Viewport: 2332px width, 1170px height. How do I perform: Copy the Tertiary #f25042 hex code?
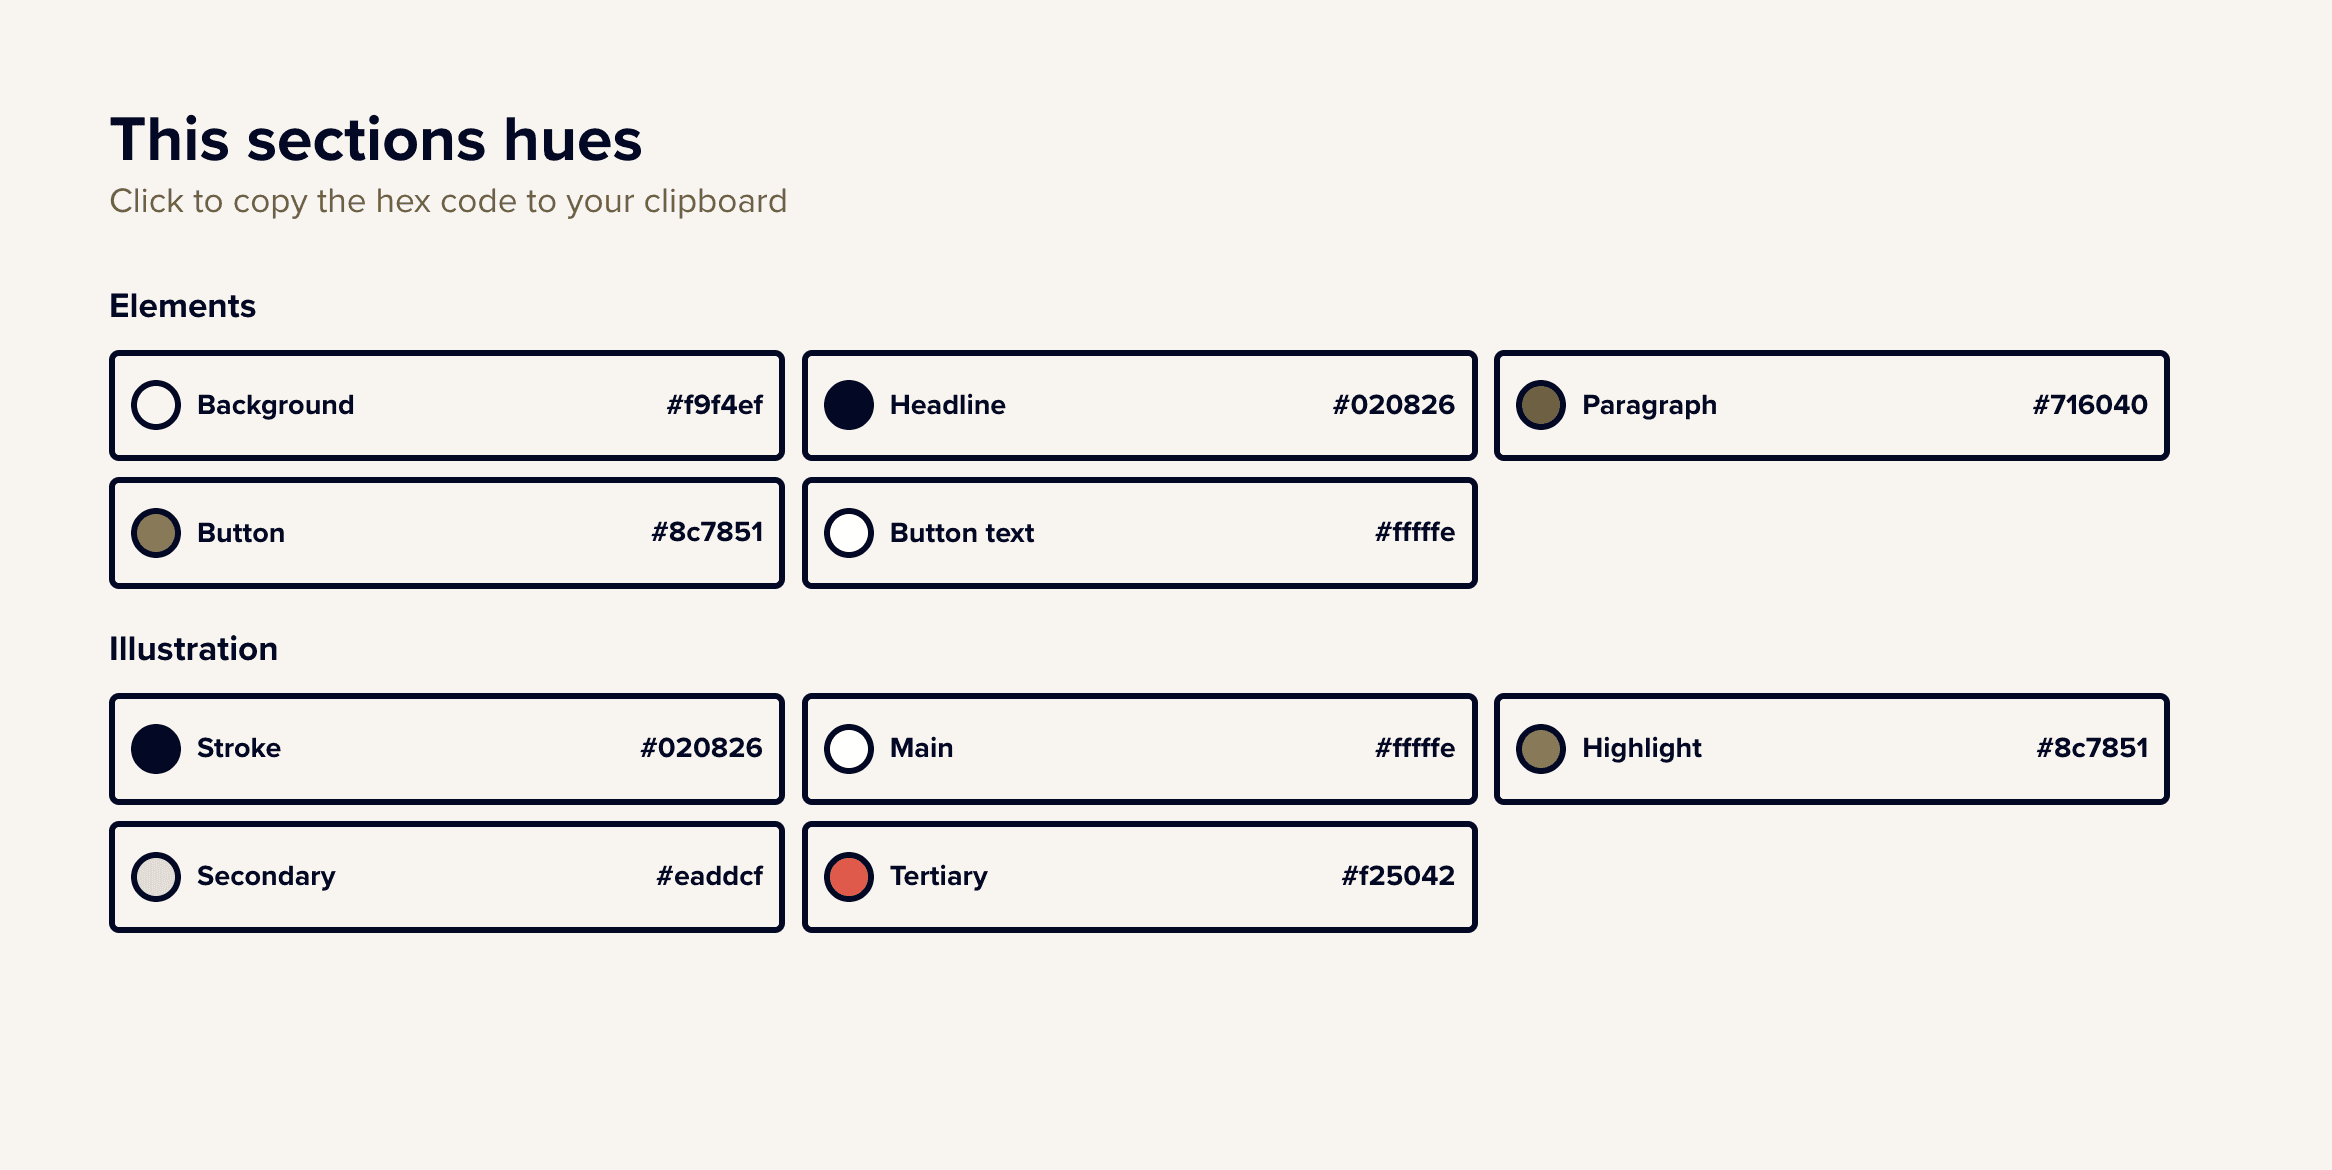(x=1398, y=876)
